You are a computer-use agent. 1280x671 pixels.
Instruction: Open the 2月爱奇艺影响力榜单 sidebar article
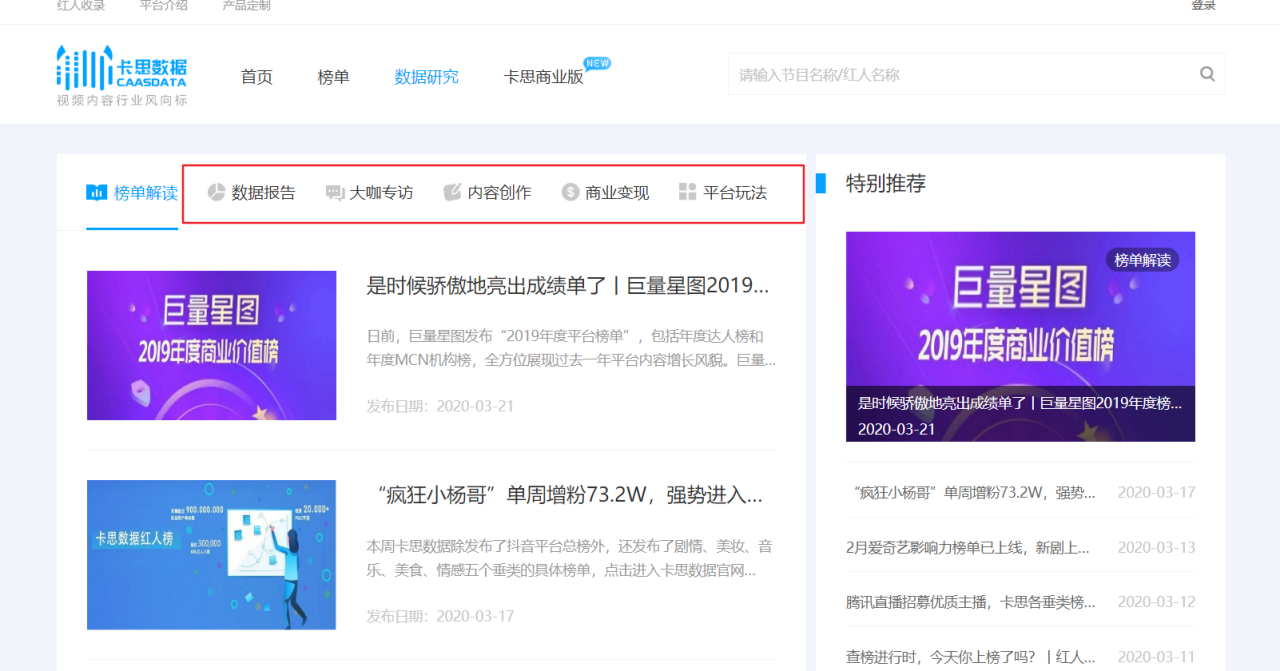(967, 548)
